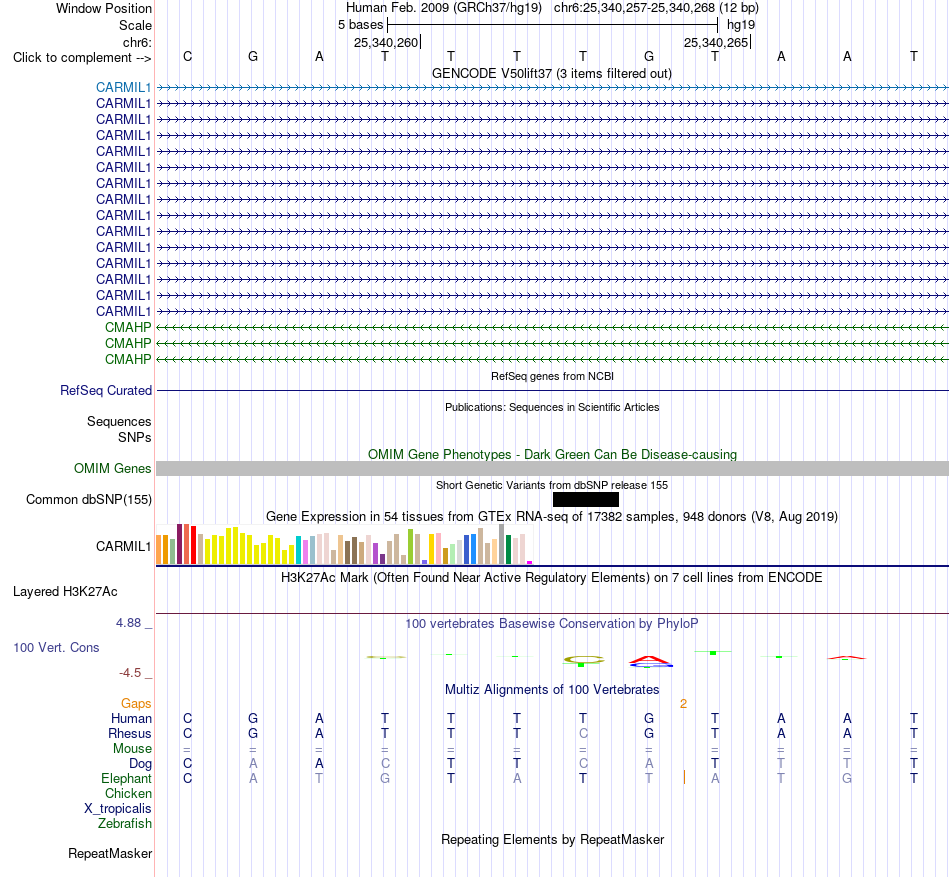Click the hg19 label beside scale bar
950x877 pixels.
[741, 25]
